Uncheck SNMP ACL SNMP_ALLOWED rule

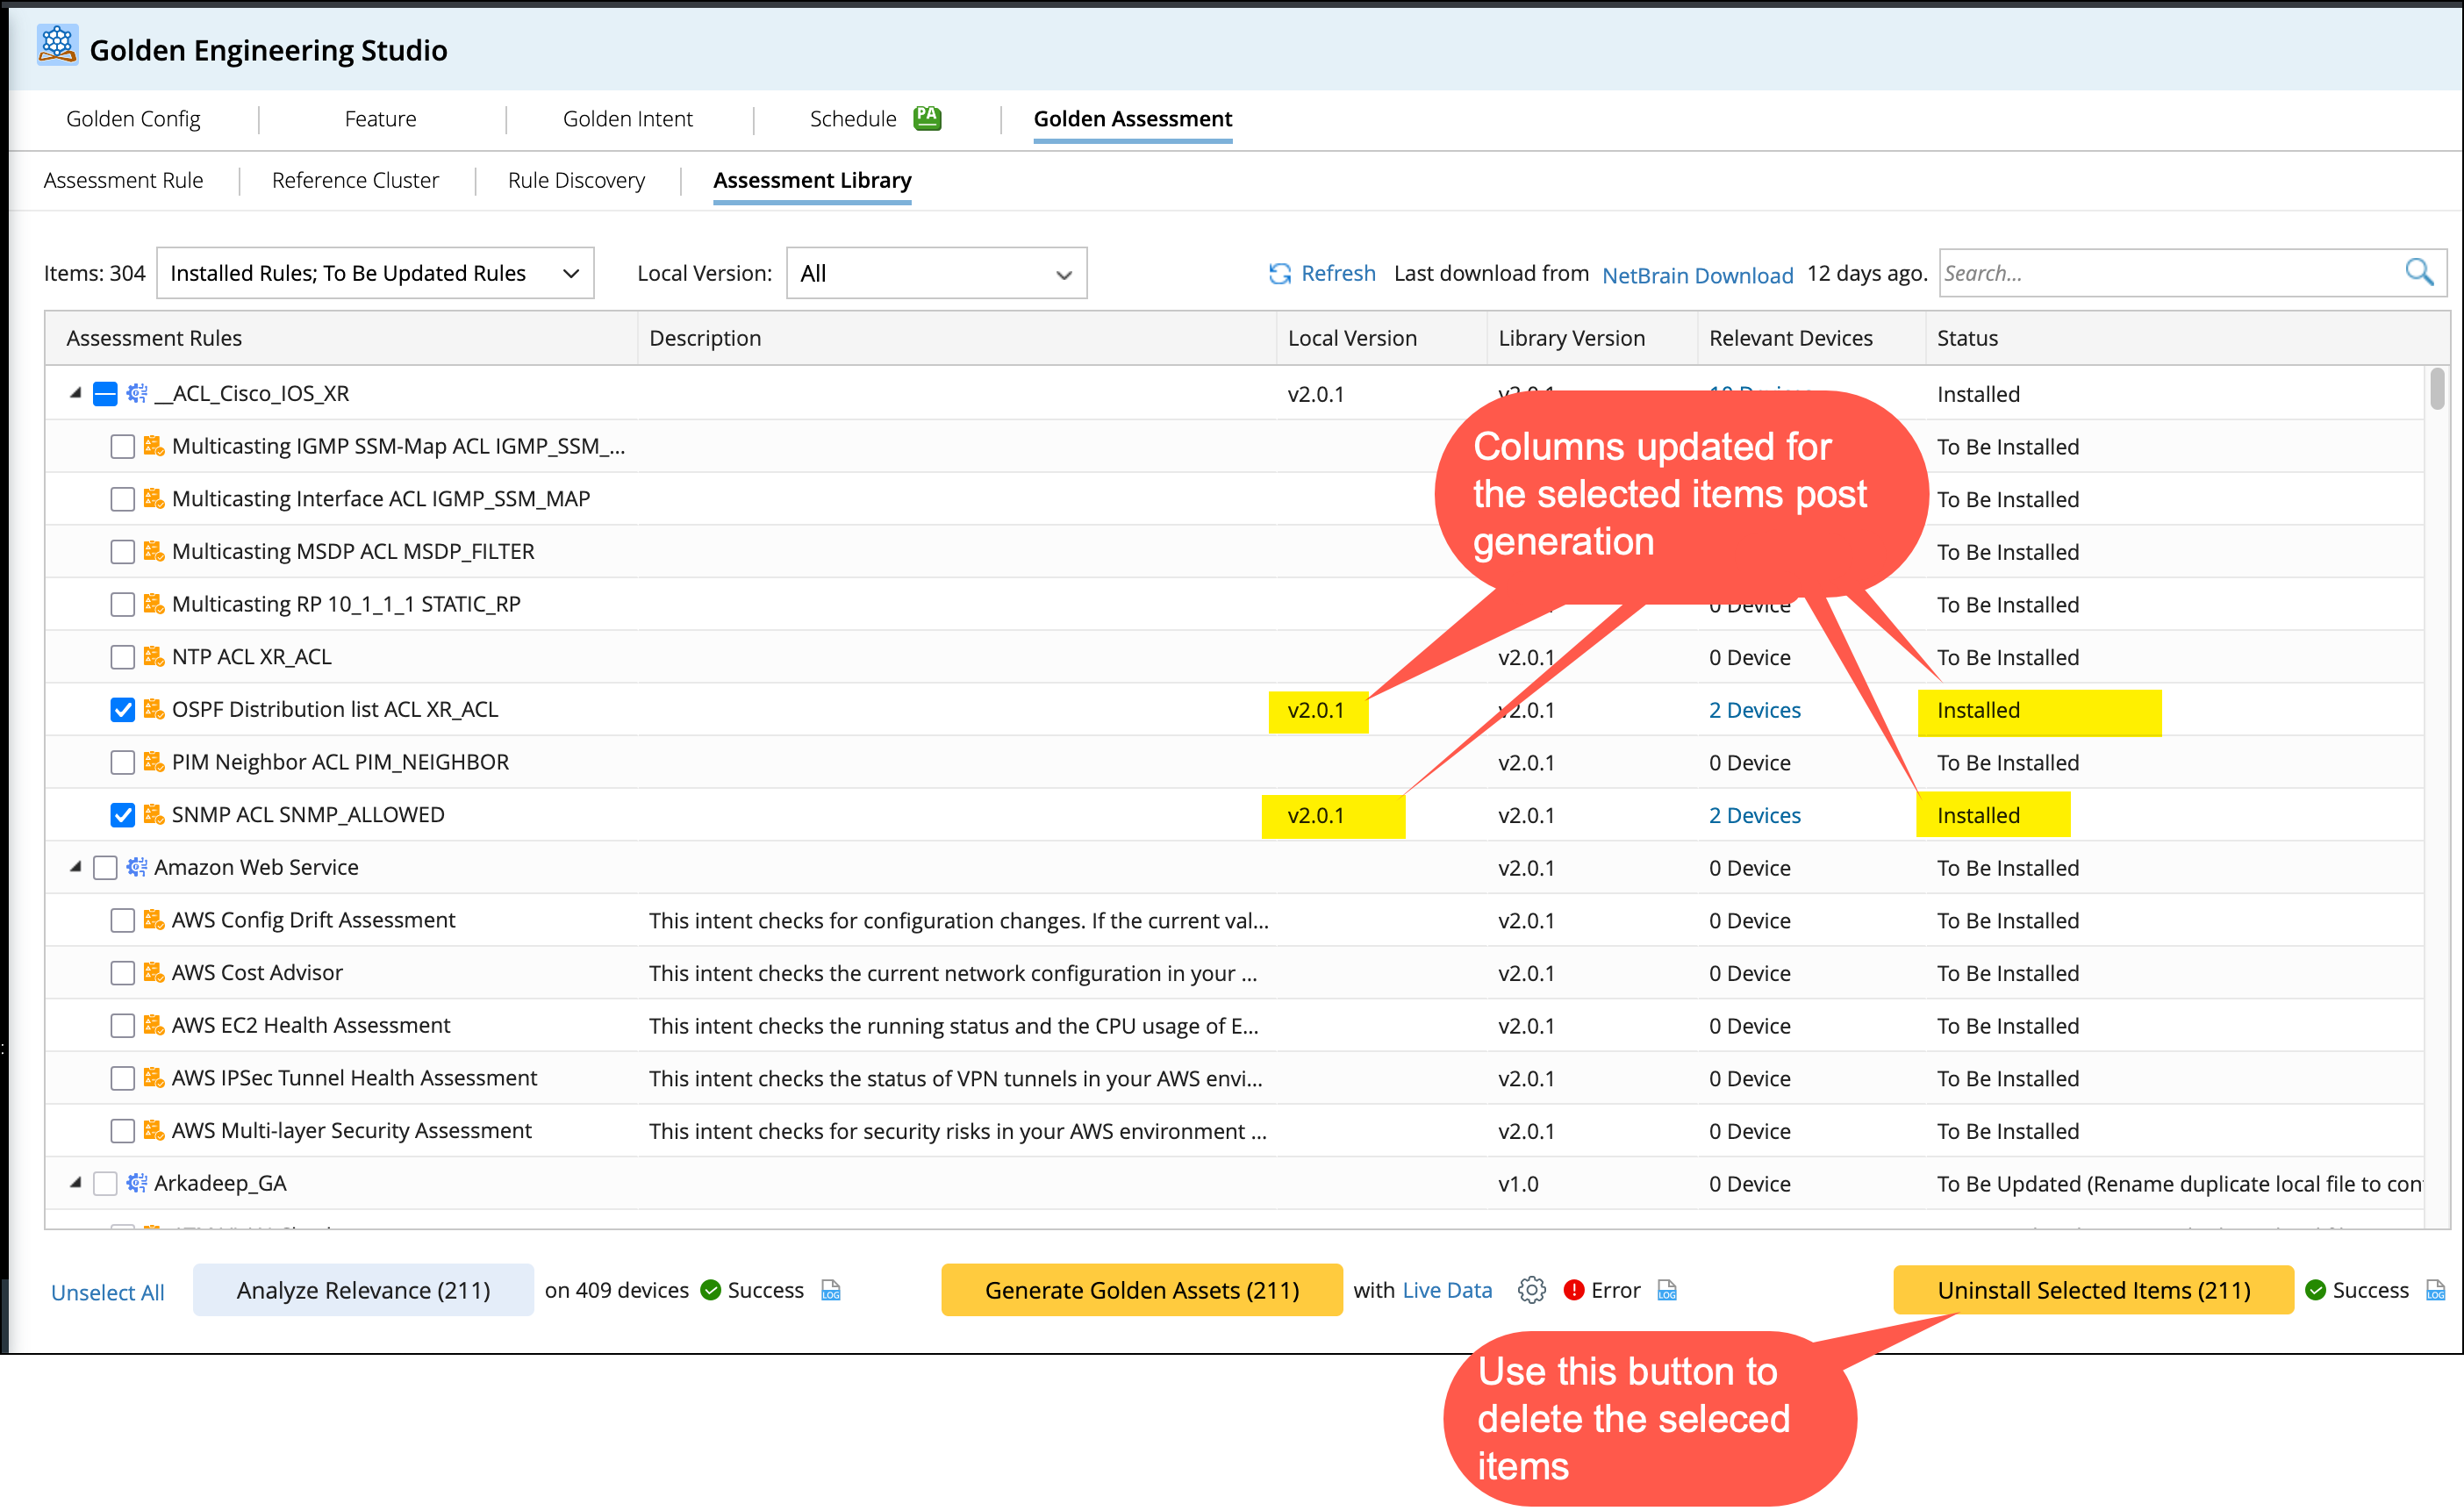point(122,815)
